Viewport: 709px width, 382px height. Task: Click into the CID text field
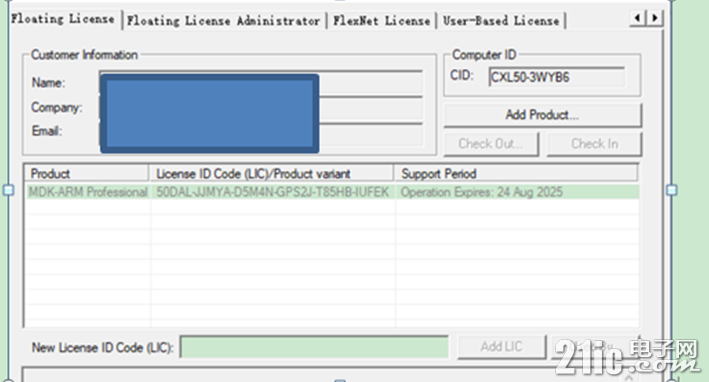pos(557,77)
